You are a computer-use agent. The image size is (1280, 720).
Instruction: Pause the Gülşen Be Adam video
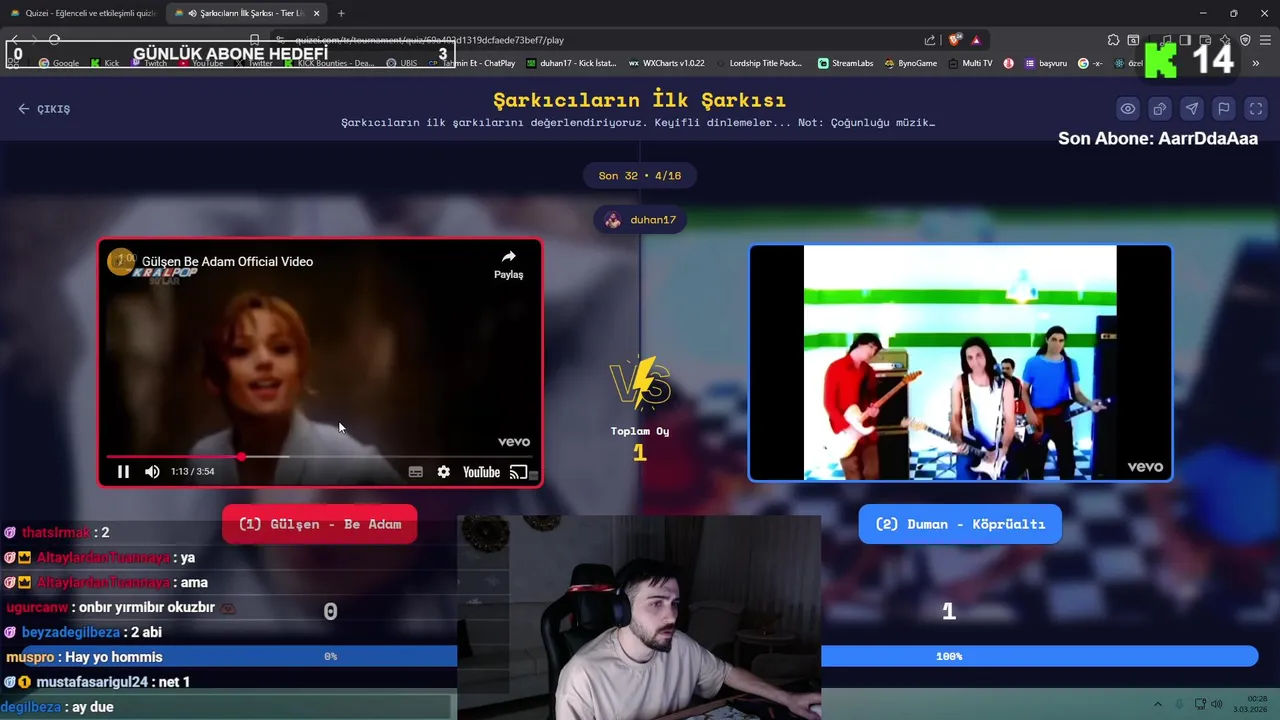[x=123, y=472]
